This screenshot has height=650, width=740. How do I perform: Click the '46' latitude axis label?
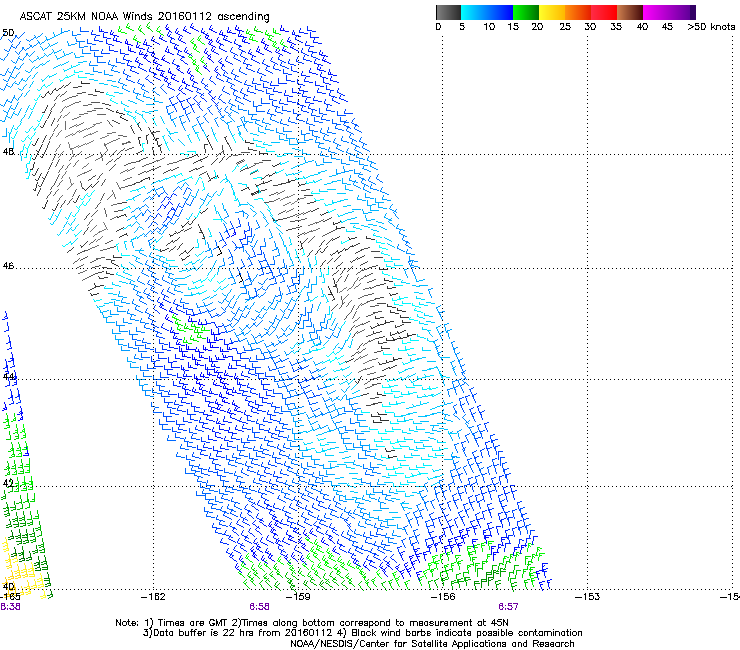[8, 266]
